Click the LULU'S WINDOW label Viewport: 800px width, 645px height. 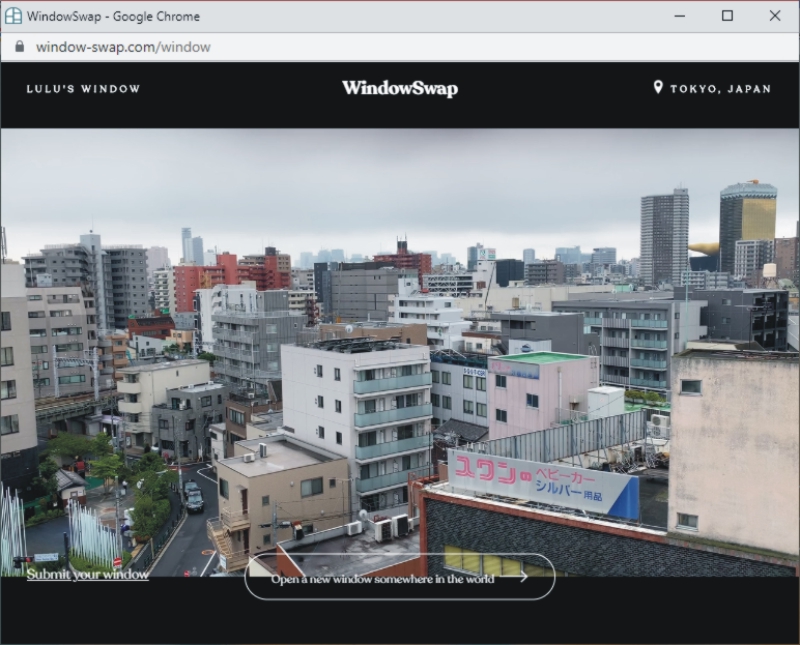click(x=83, y=89)
